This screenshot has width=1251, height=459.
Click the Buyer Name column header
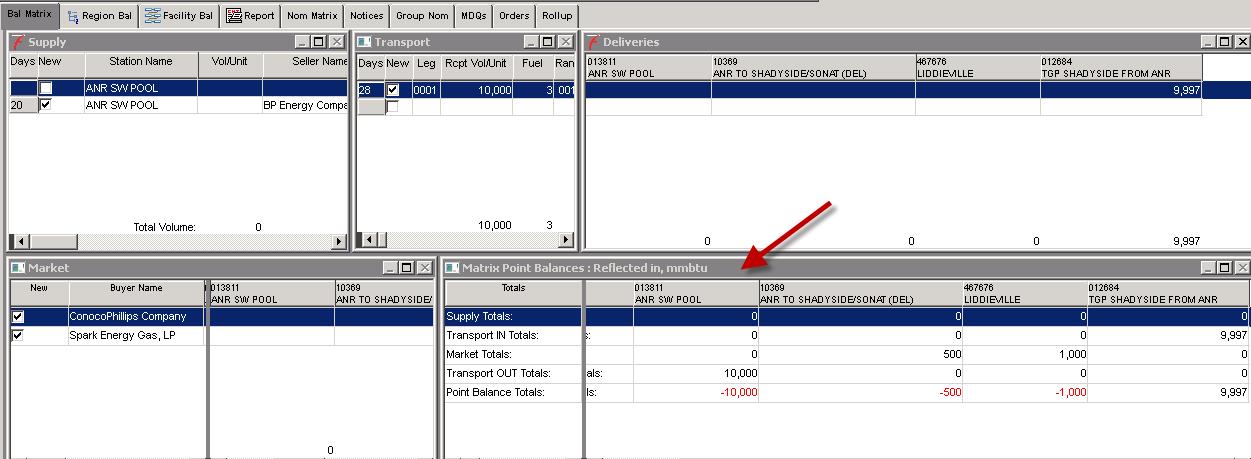point(136,288)
